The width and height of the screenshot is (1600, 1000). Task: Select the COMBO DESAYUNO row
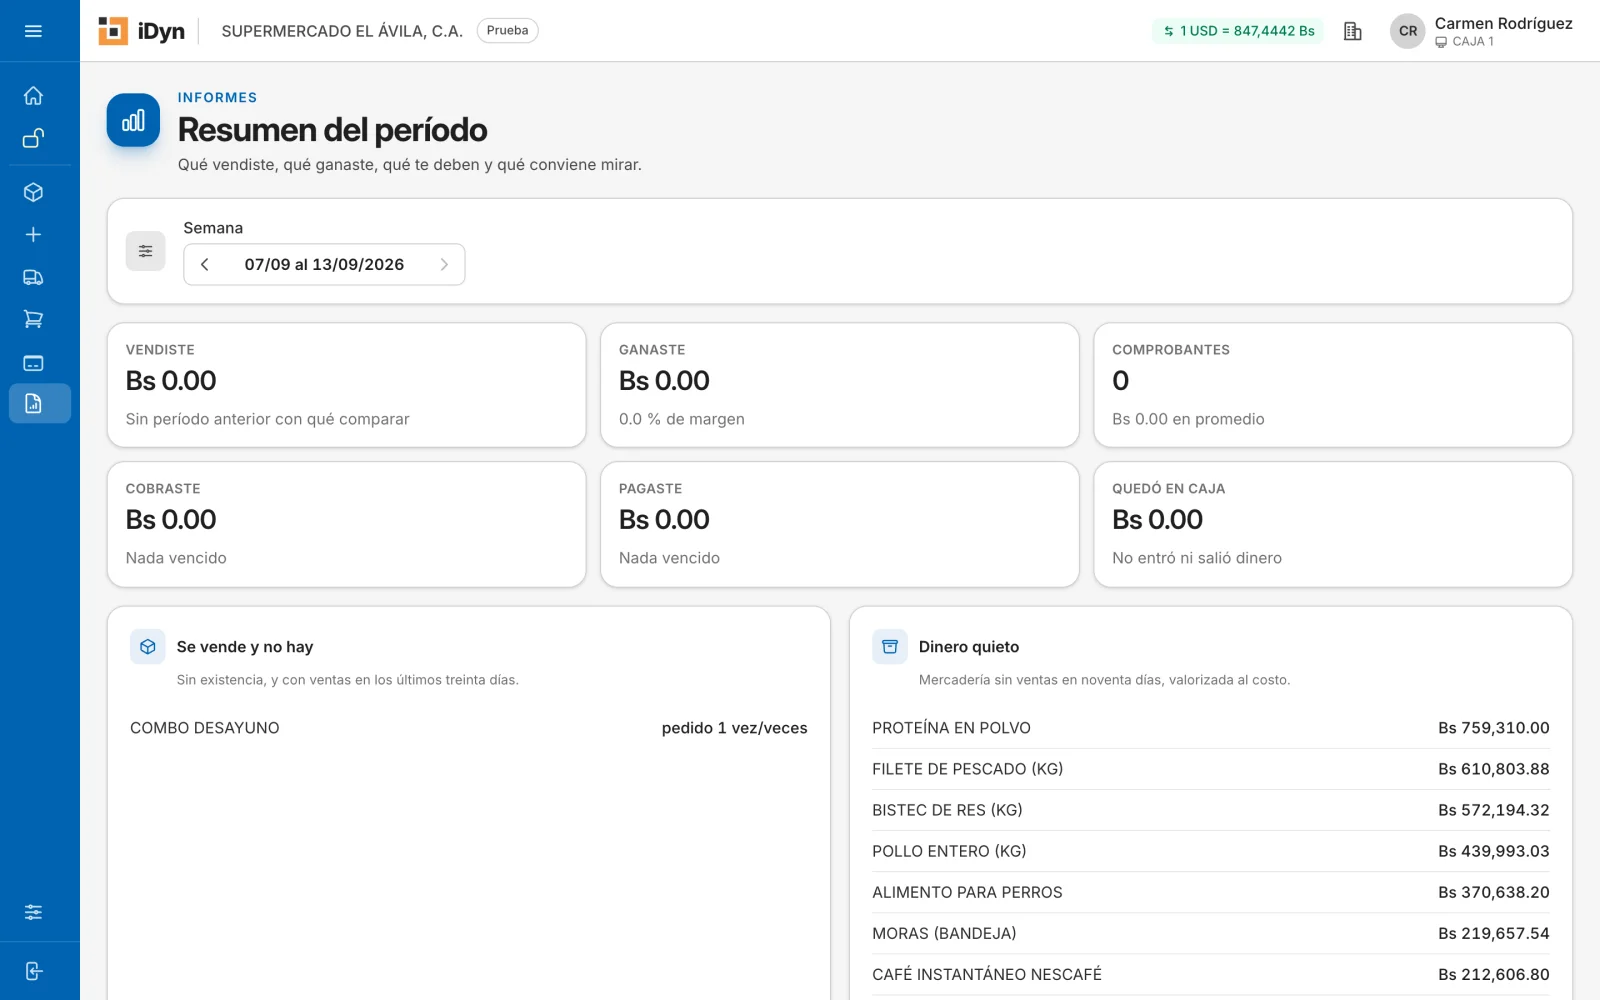click(x=469, y=728)
